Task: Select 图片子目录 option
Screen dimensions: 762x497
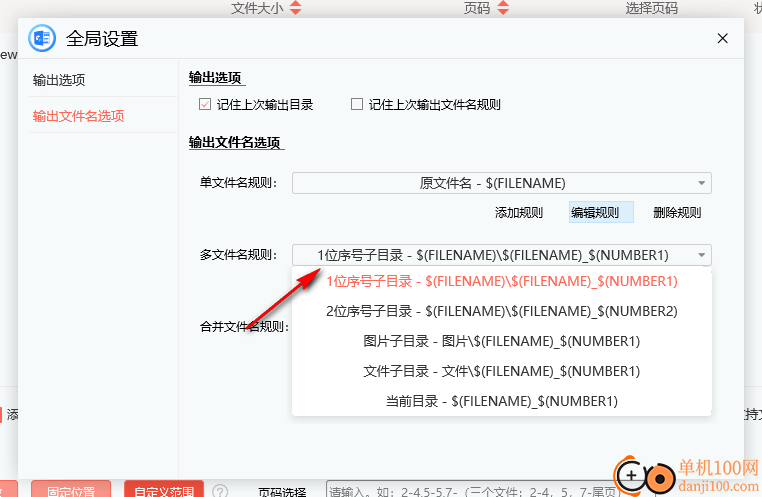Action: coord(502,342)
